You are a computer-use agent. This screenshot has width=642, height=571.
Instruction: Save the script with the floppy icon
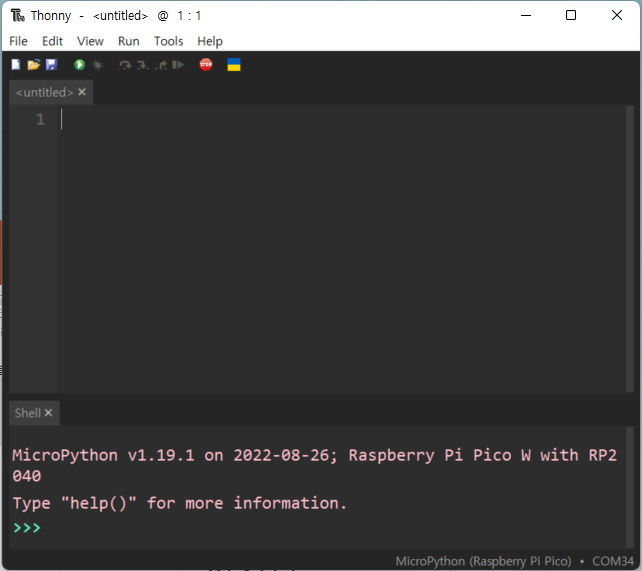[52, 65]
